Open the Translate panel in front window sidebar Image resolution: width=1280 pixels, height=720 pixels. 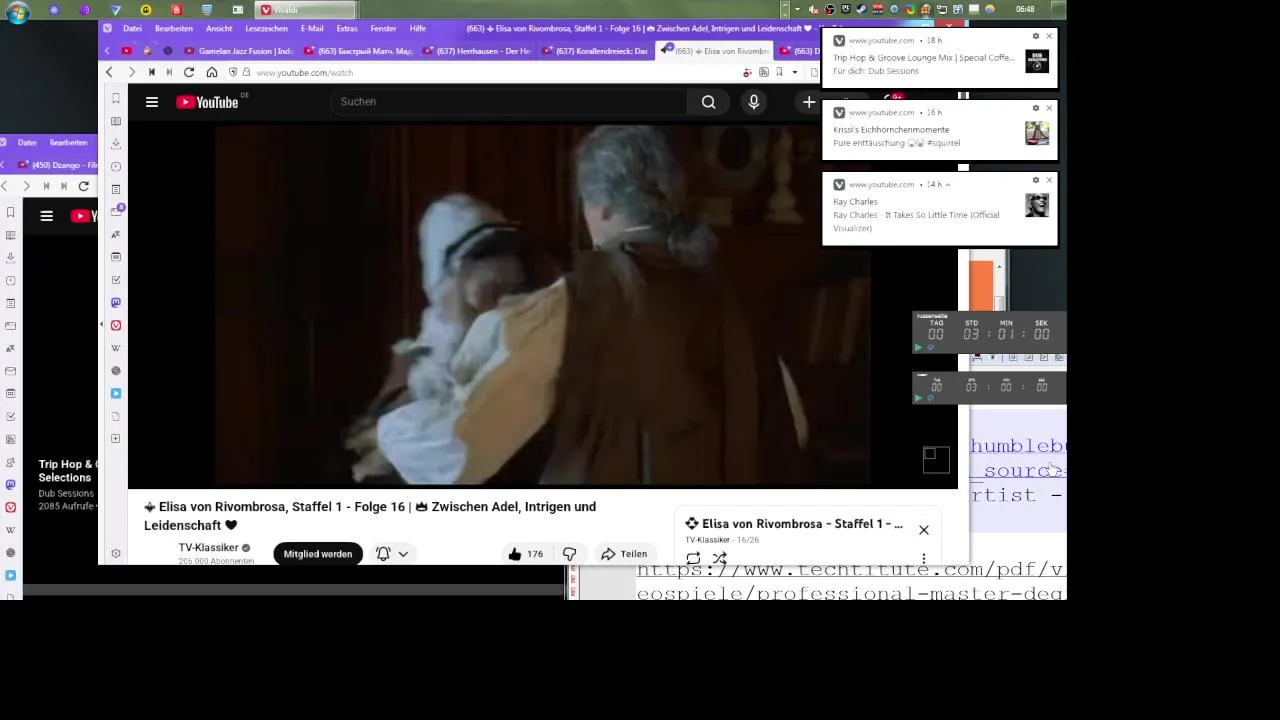pos(116,235)
